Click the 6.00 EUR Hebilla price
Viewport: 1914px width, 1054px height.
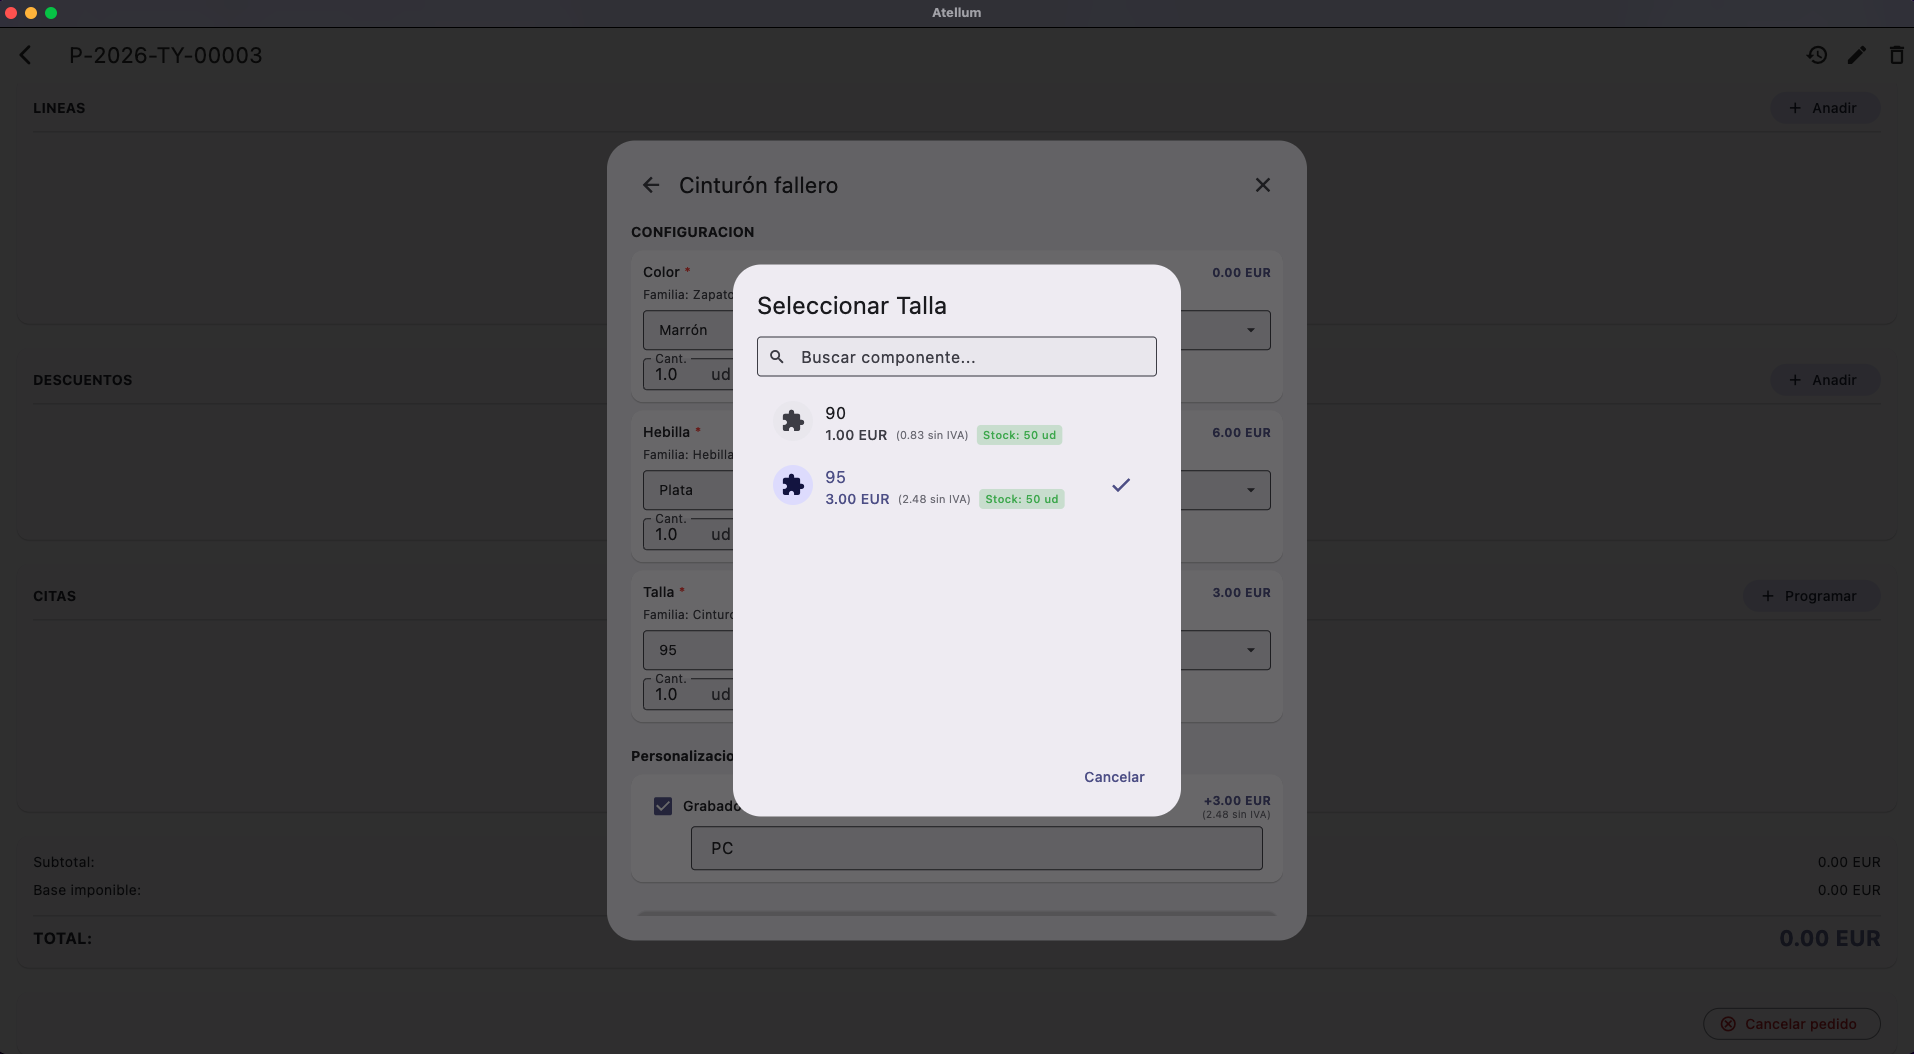click(1241, 433)
